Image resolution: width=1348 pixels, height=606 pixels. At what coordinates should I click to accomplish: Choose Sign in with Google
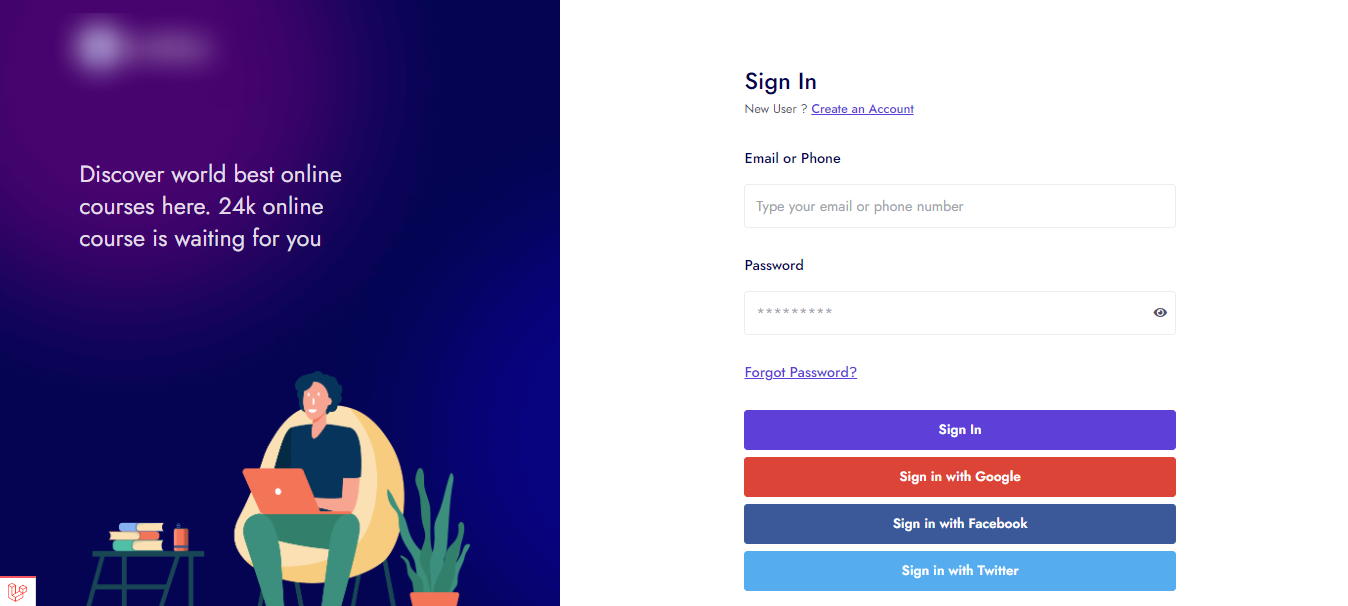coord(959,477)
